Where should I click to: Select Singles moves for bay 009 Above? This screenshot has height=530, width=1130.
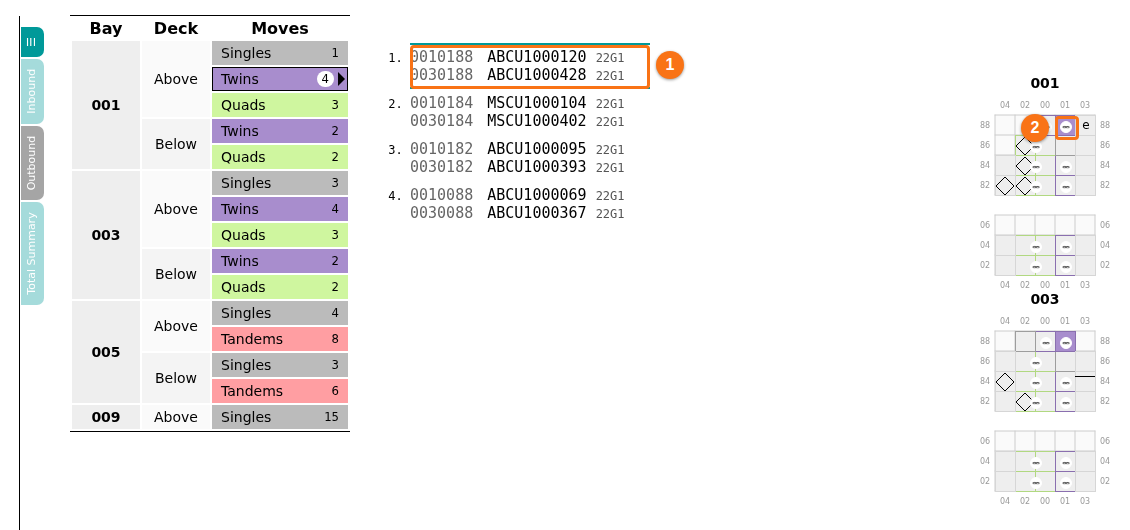(x=280, y=417)
